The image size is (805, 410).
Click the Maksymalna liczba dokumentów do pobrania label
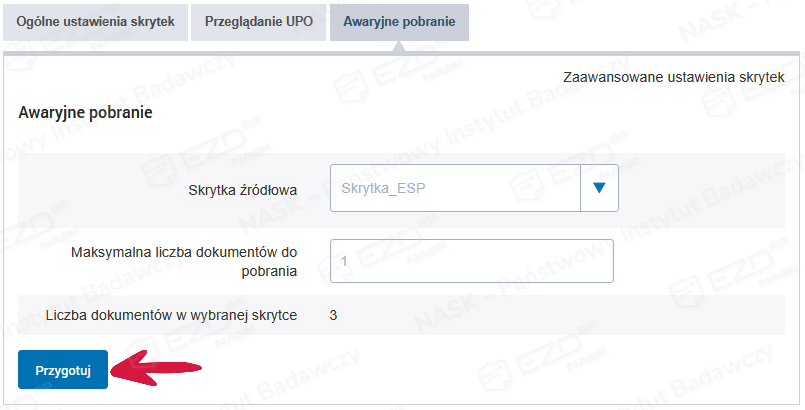(x=184, y=261)
